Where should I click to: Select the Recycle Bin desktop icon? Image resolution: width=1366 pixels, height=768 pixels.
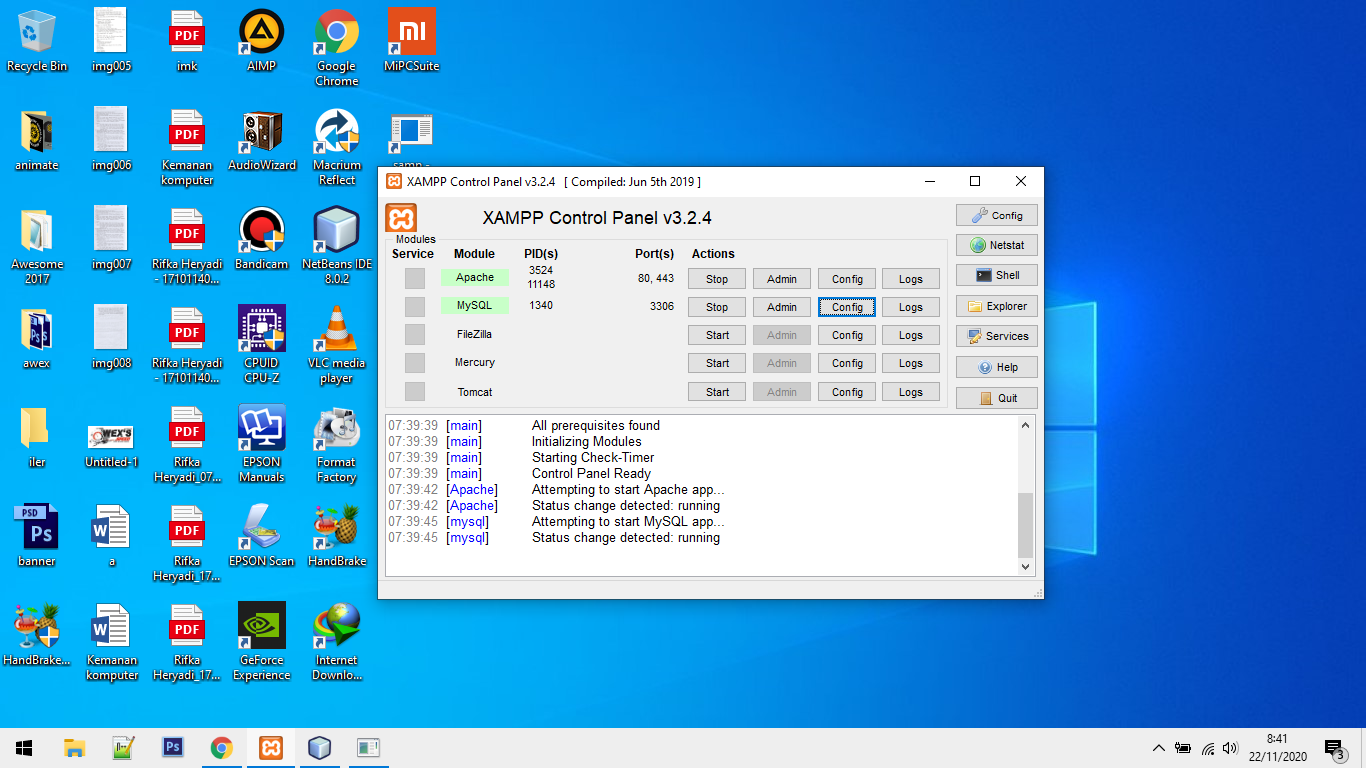coord(37,42)
